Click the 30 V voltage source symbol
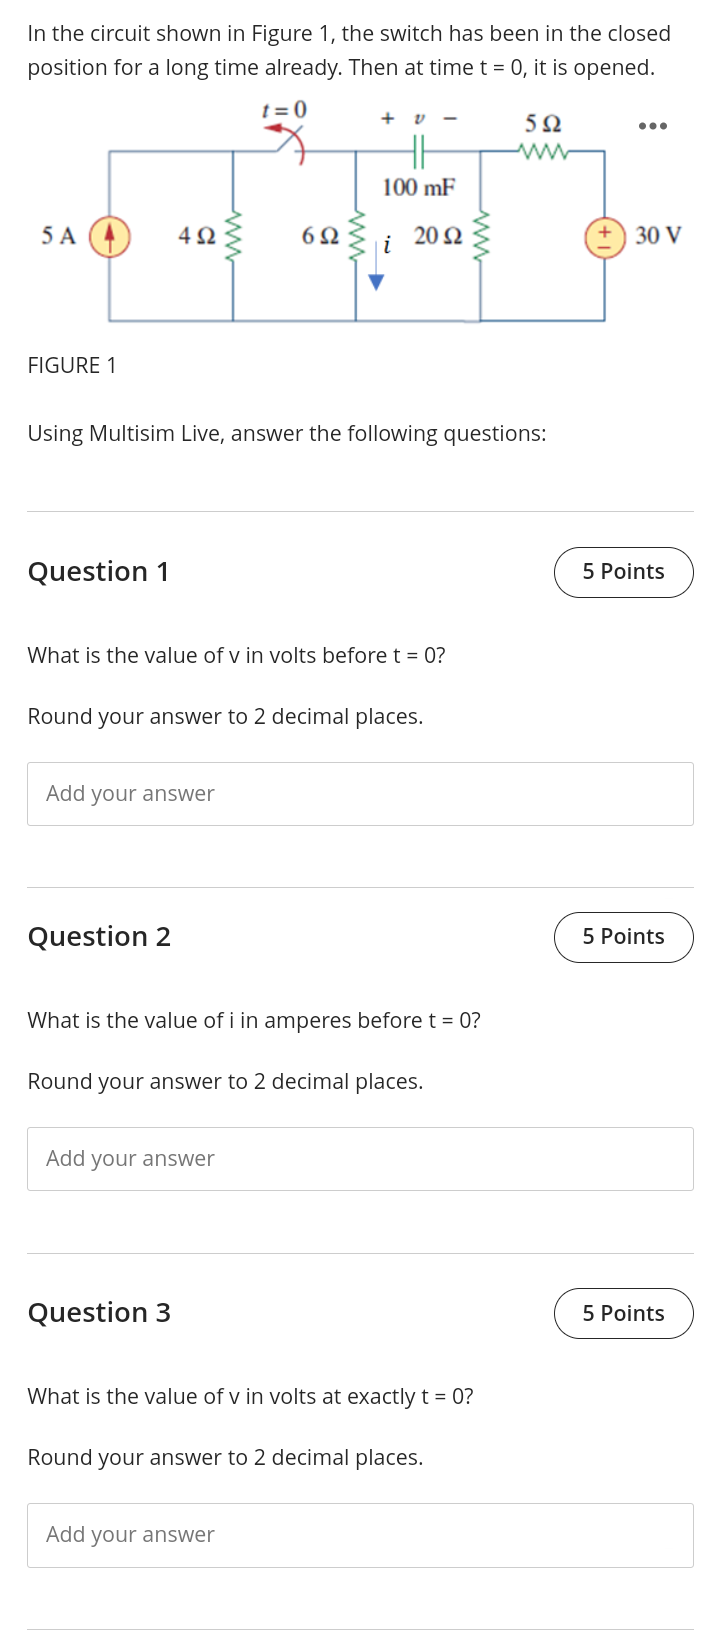720x1646 pixels. click(x=605, y=237)
